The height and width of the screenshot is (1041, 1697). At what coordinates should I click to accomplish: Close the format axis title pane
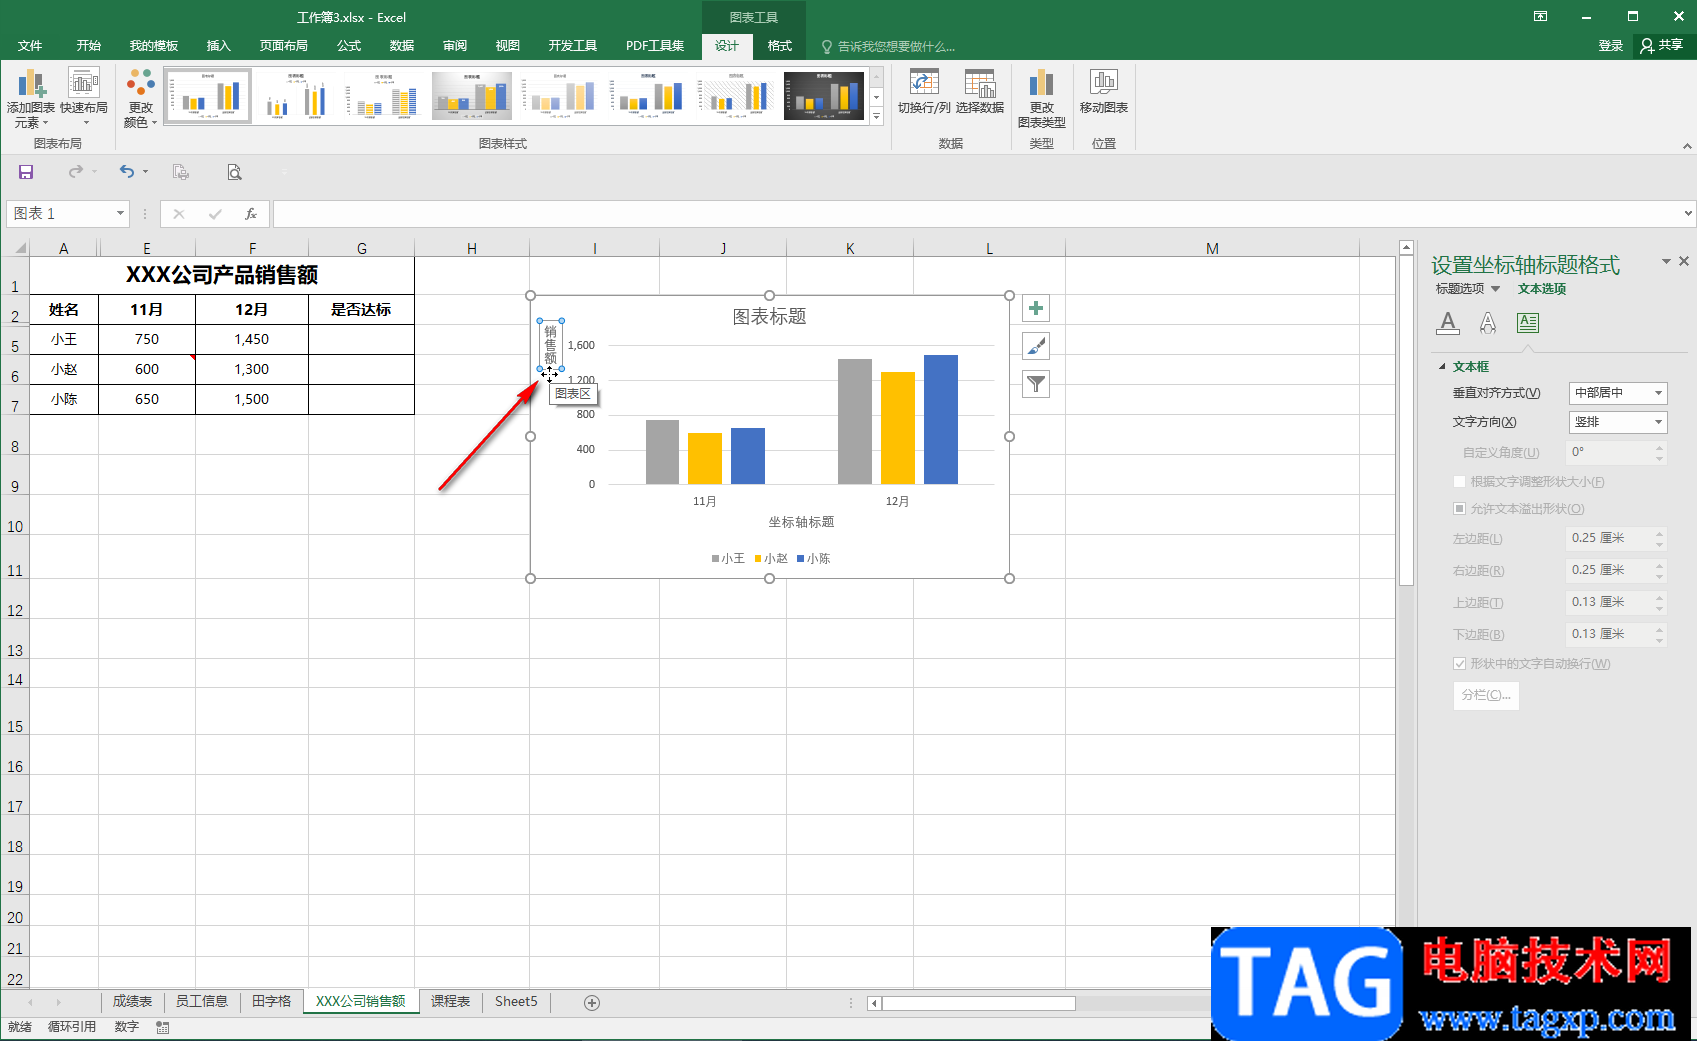[1684, 261]
